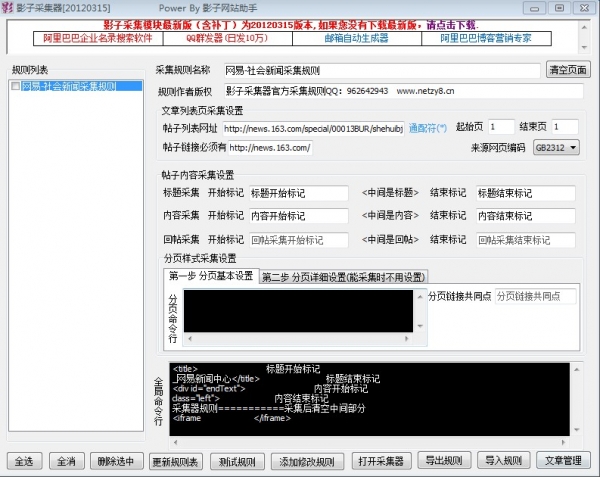The image size is (600, 477).
Task: Focus the 标题开始标记 input field
Action: pyautogui.click(x=299, y=193)
